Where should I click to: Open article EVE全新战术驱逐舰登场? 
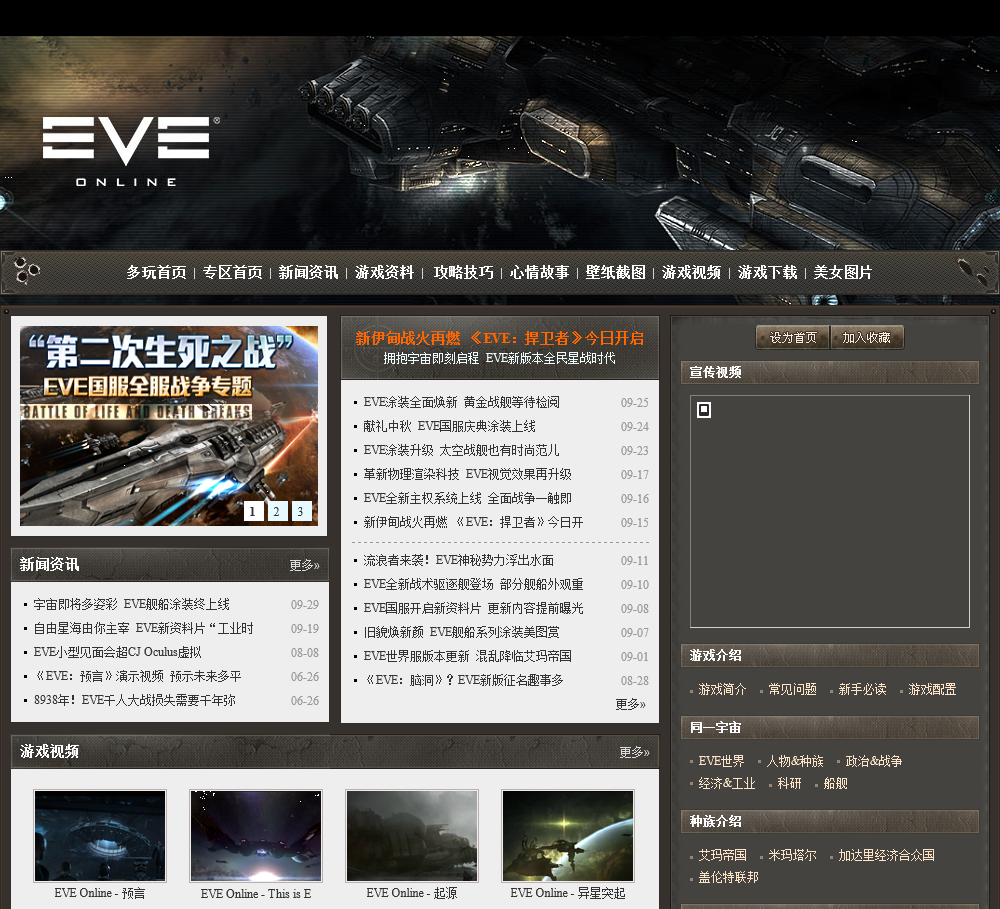(473, 584)
